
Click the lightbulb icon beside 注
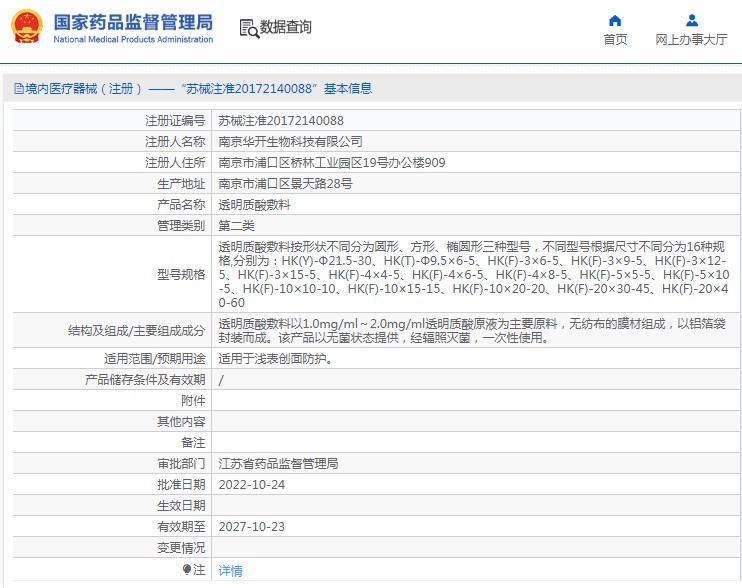(x=187, y=569)
